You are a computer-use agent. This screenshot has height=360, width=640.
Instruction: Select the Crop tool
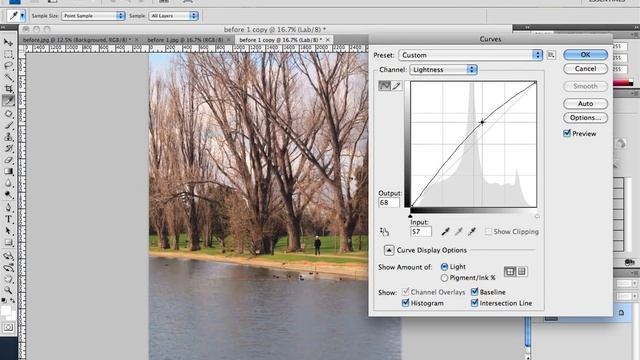8,89
